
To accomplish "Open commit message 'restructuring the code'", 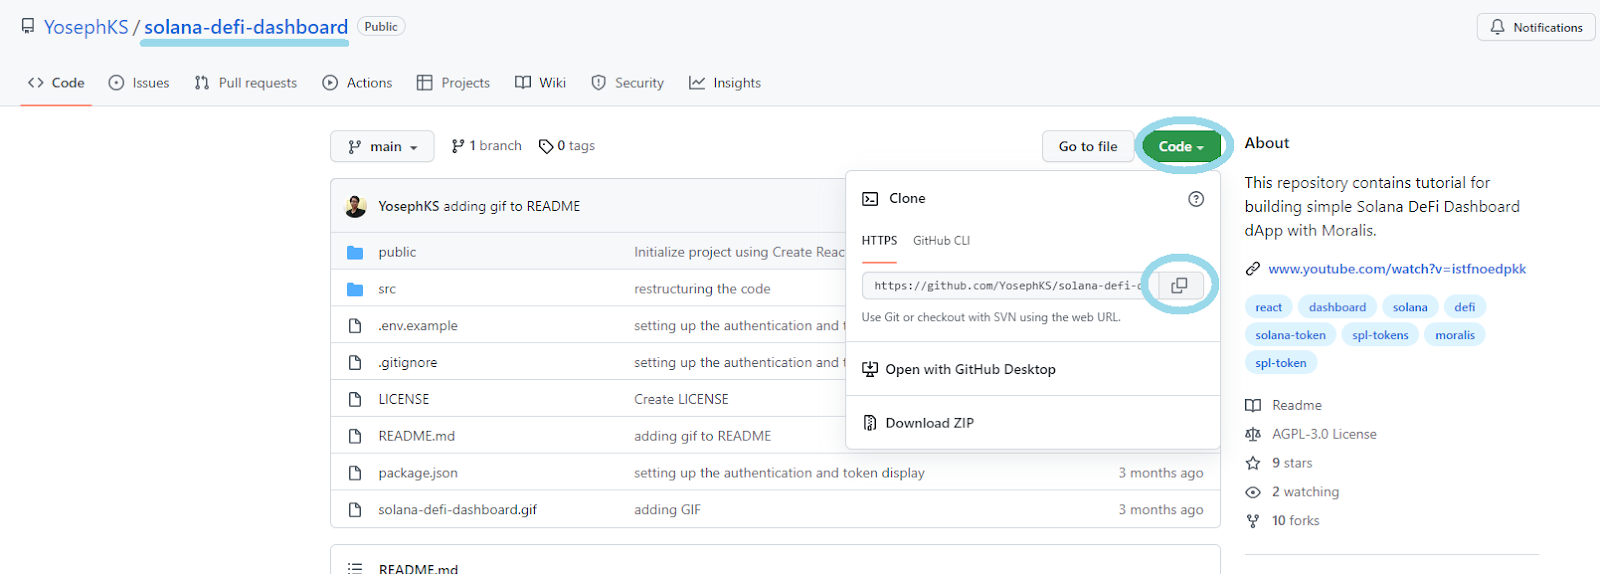I will [702, 289].
